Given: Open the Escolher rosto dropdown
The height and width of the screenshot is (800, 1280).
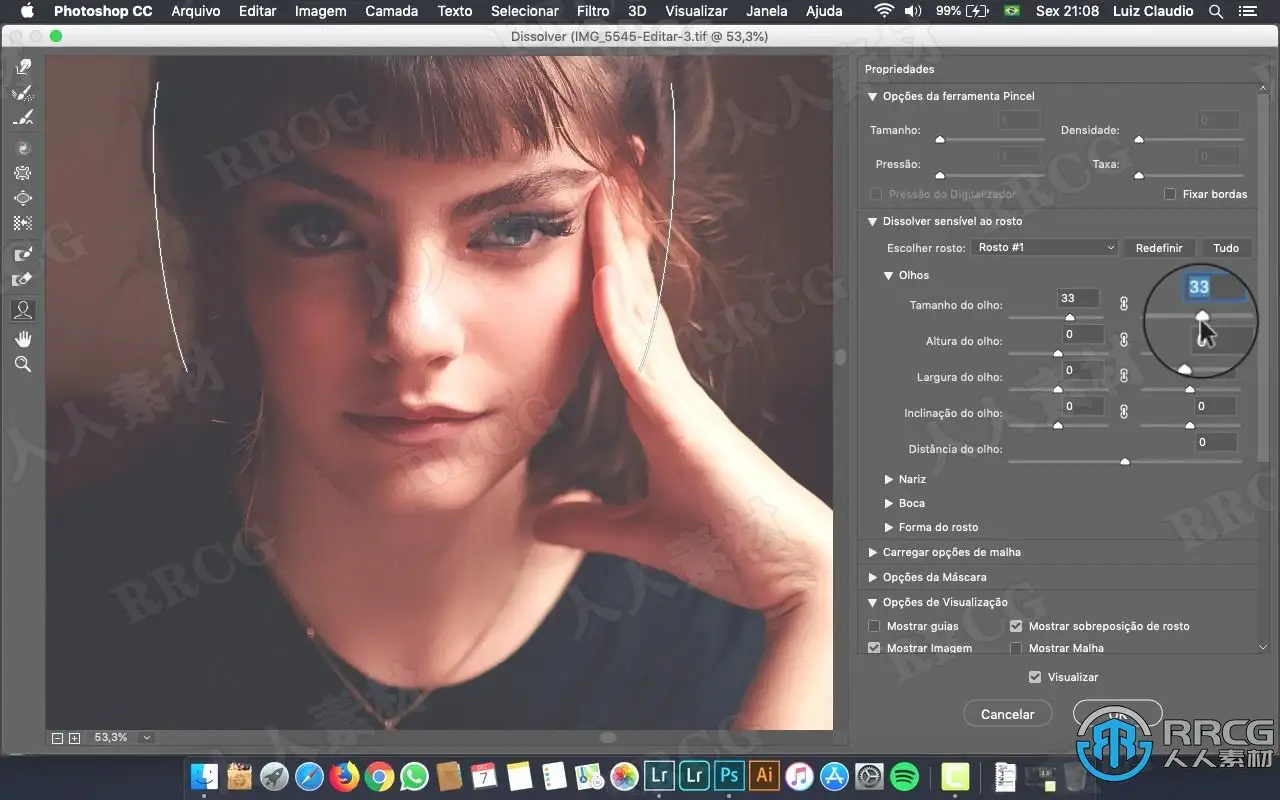Looking at the screenshot, I should coord(1045,247).
